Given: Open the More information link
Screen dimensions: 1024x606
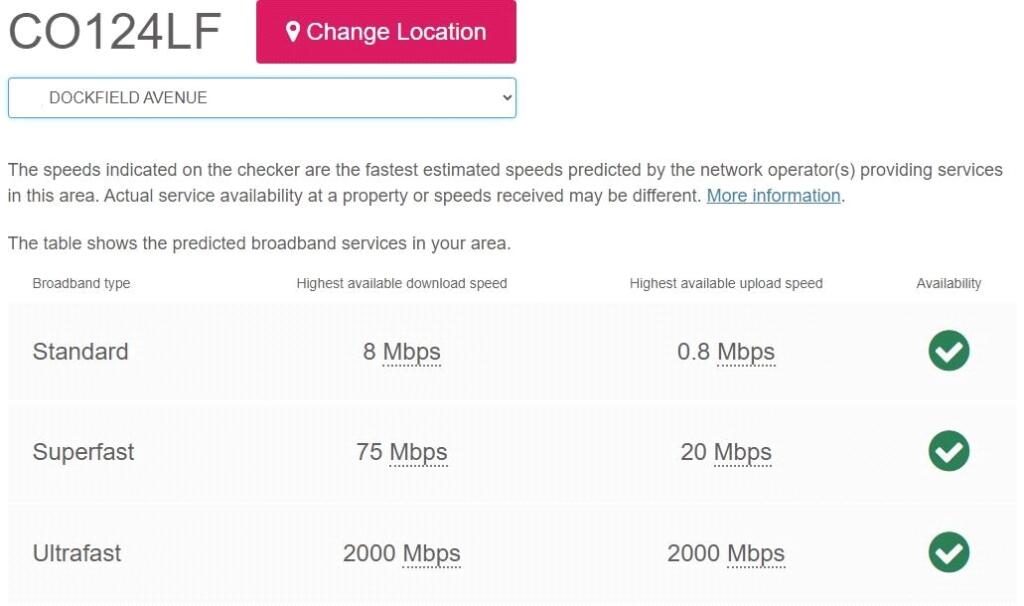Looking at the screenshot, I should coord(772,195).
